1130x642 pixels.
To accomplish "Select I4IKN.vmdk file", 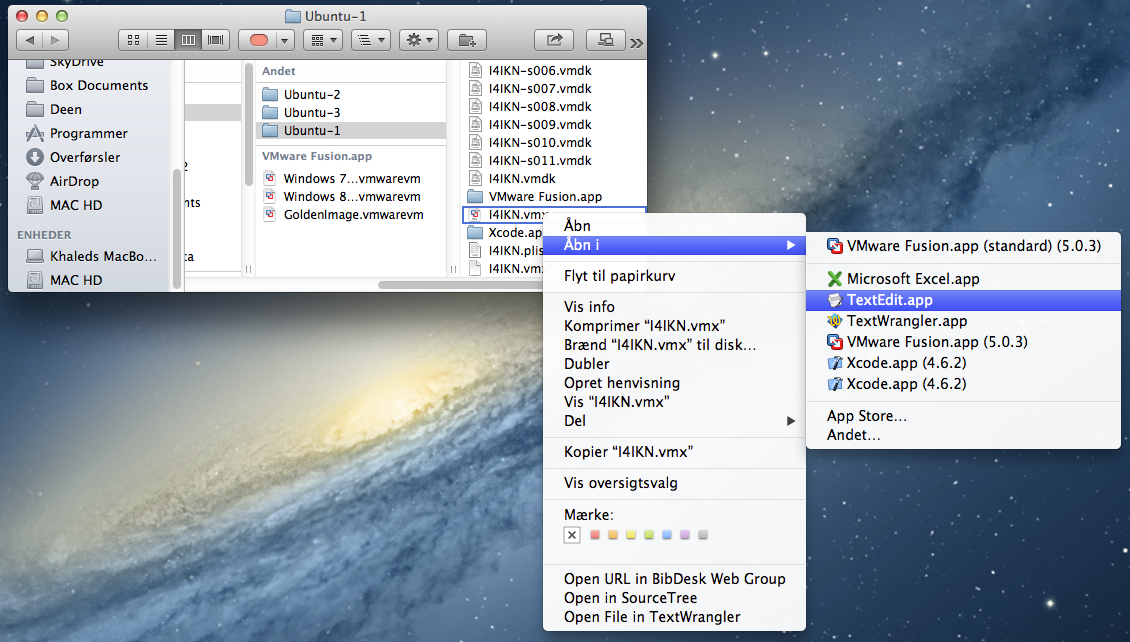I will pos(522,179).
